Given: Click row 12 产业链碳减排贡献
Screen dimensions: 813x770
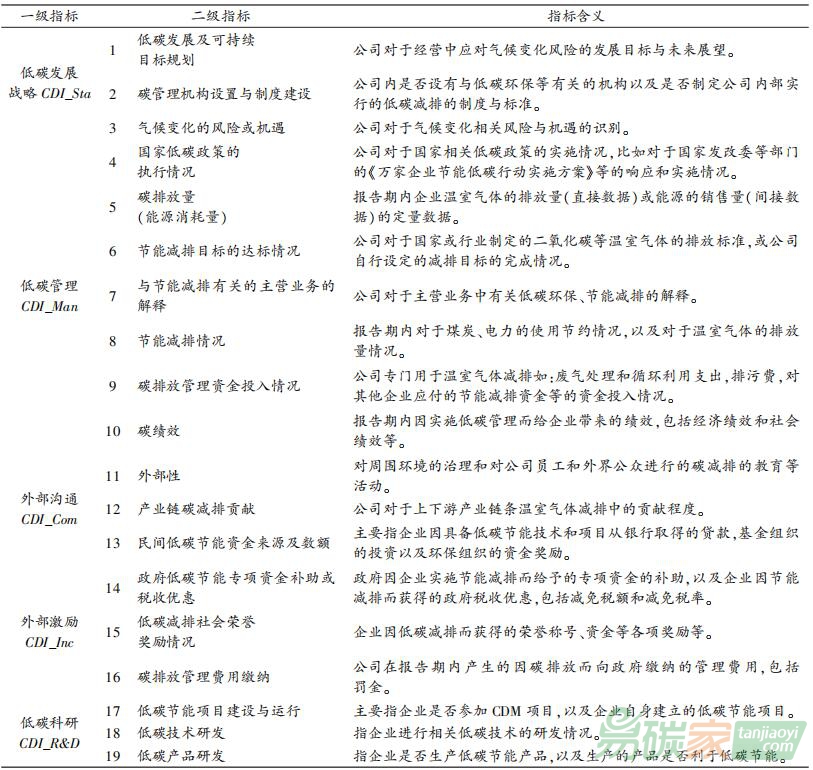Looking at the screenshot, I should tap(197, 509).
